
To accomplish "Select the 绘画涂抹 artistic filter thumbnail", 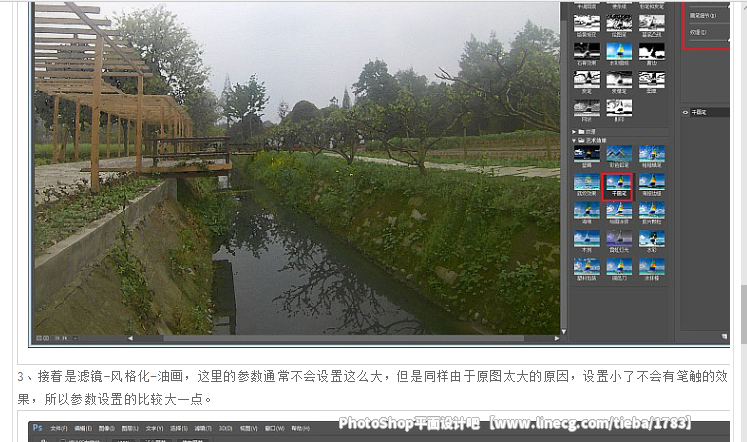I will 619,210.
